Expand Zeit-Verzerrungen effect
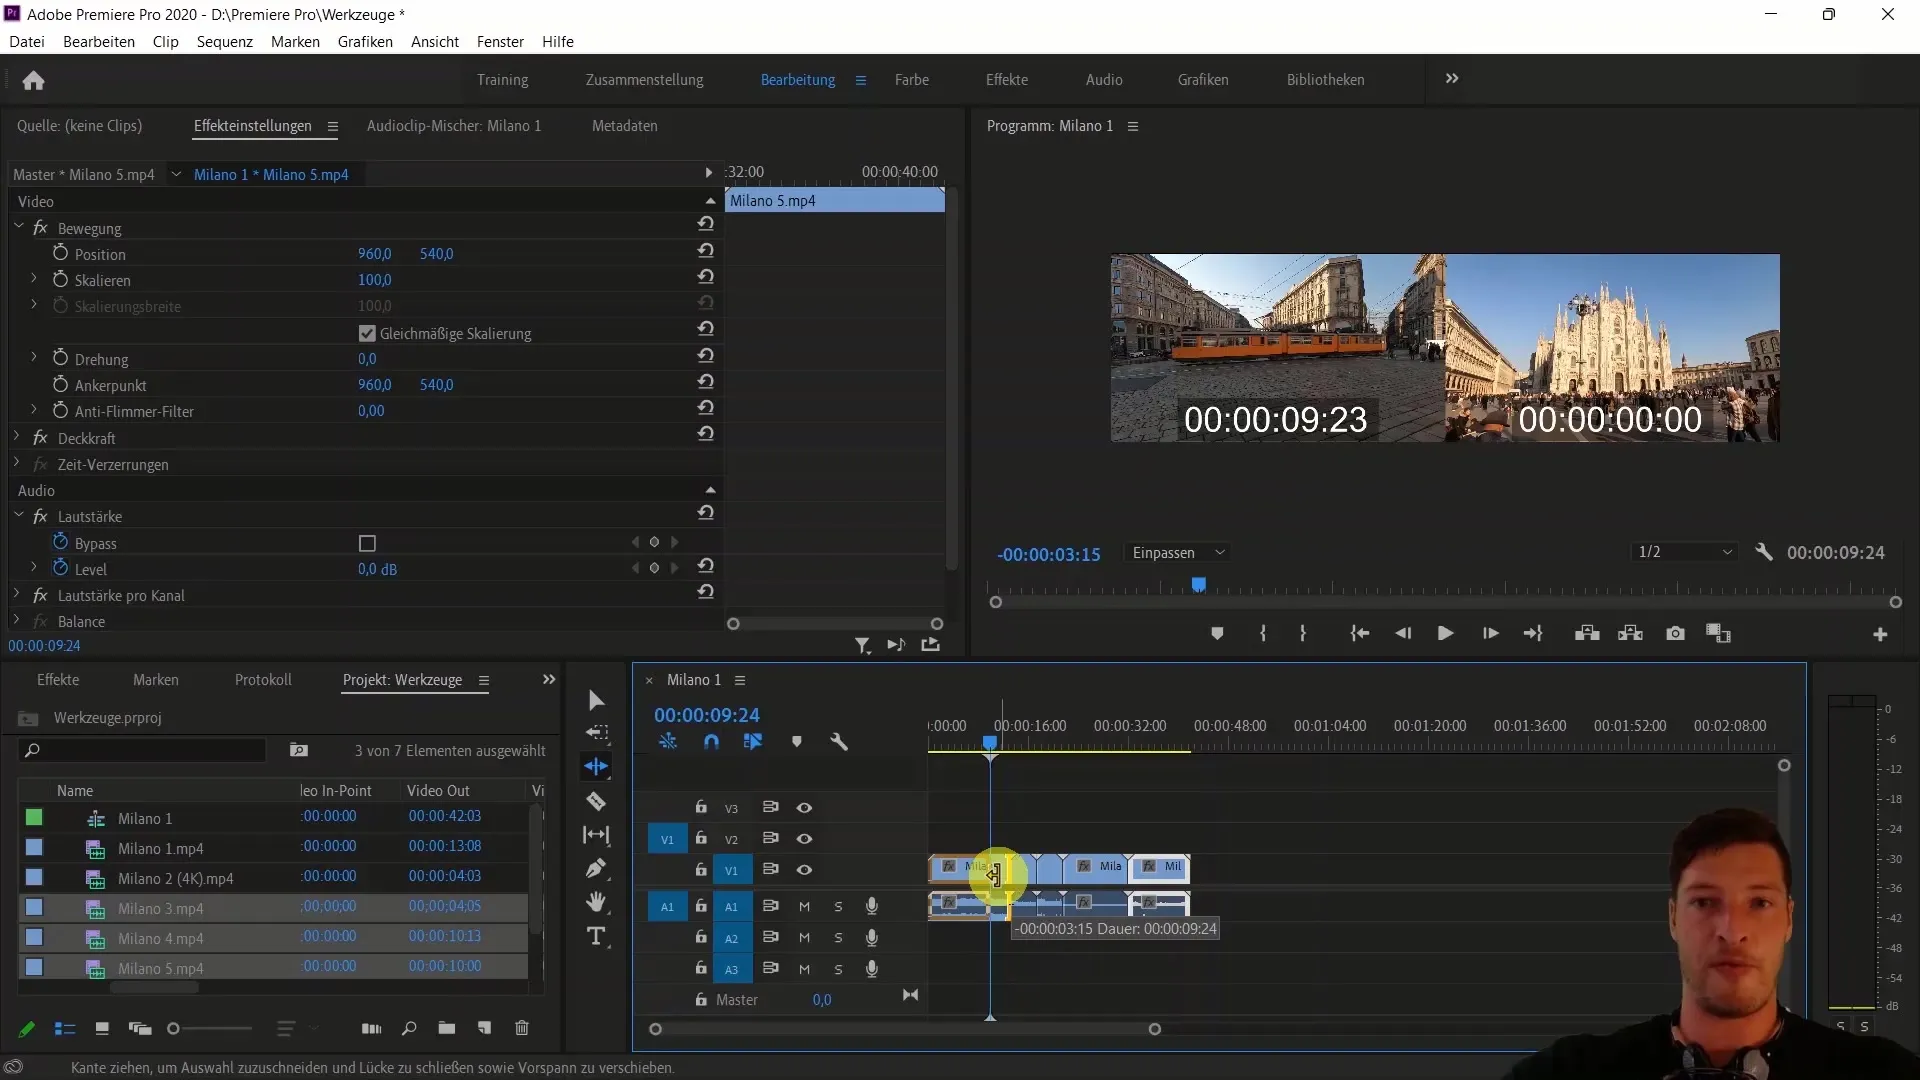1920x1080 pixels. [16, 463]
